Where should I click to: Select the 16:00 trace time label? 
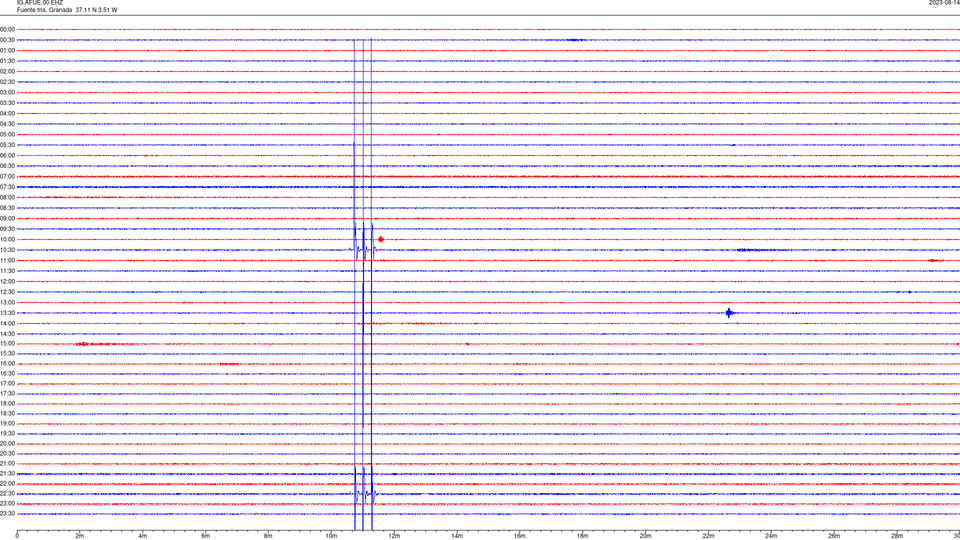coord(7,364)
